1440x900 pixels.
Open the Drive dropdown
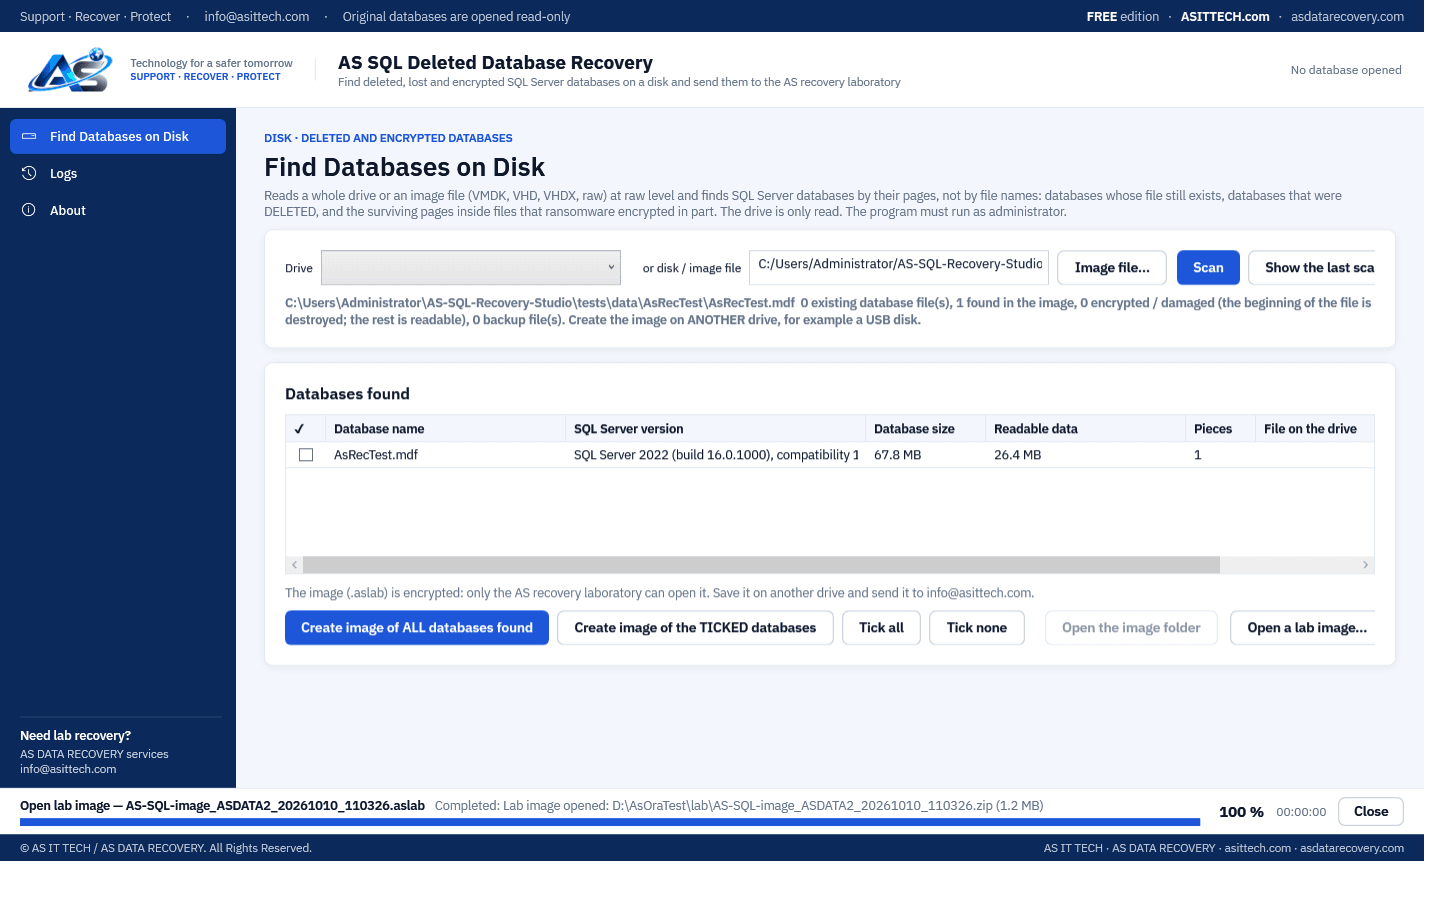(x=471, y=268)
